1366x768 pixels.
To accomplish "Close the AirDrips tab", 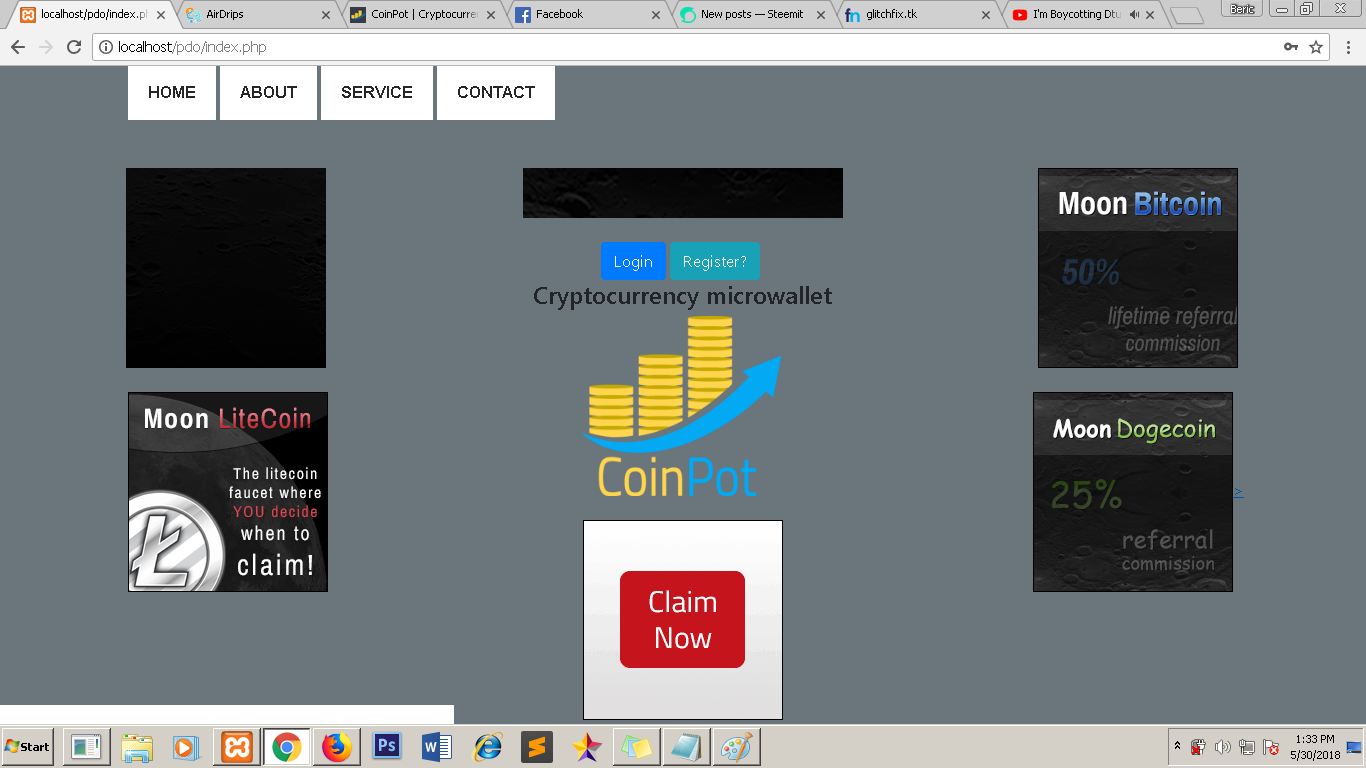I will coord(326,15).
